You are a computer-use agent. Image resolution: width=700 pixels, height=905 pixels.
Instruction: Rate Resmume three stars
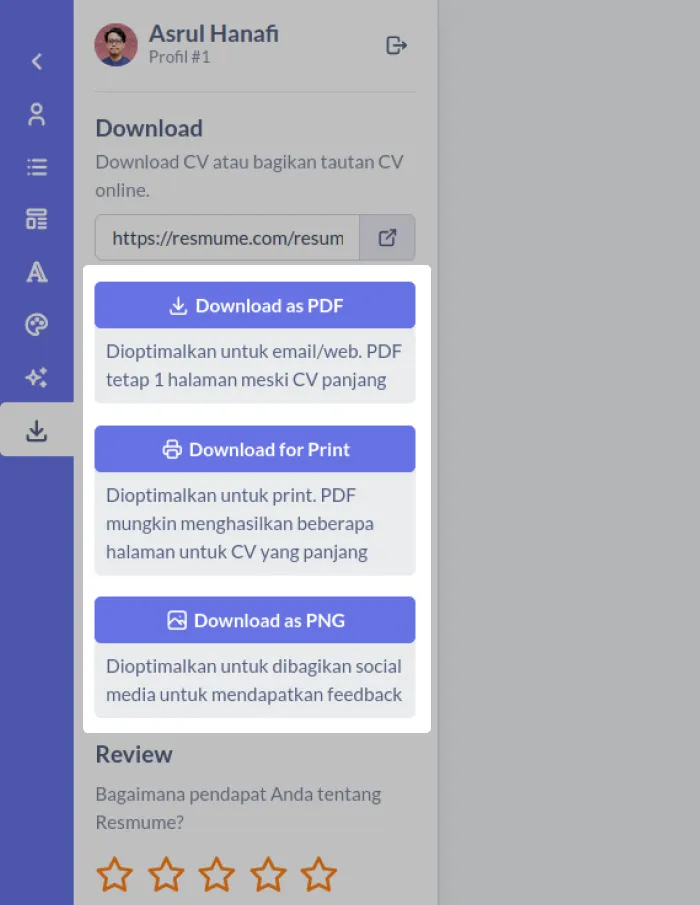[x=216, y=874]
